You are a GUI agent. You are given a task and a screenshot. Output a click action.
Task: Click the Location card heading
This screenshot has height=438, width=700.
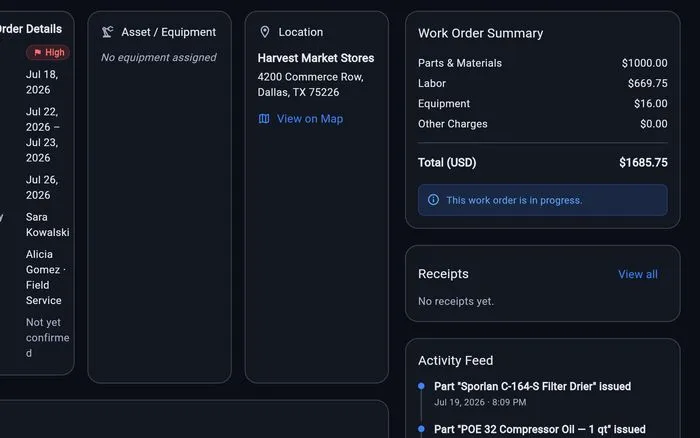[x=300, y=32]
